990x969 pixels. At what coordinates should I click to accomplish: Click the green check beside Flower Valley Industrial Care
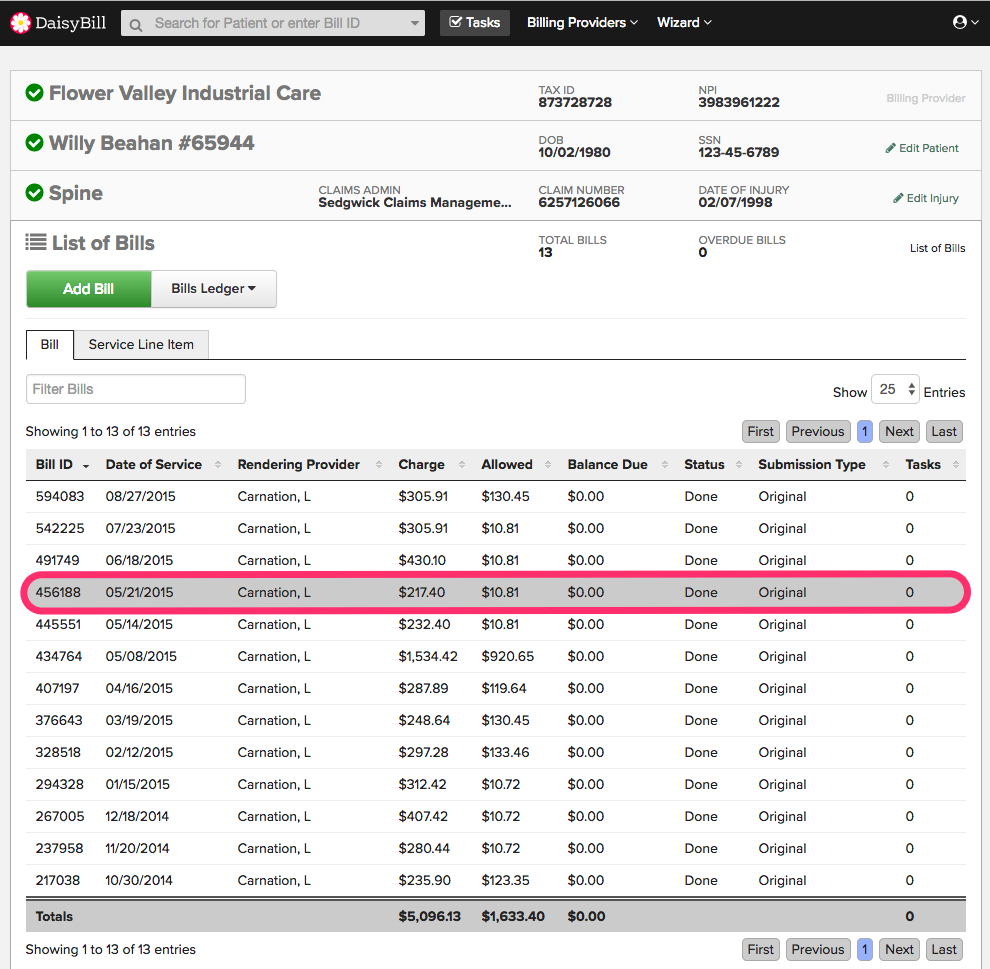click(34, 93)
